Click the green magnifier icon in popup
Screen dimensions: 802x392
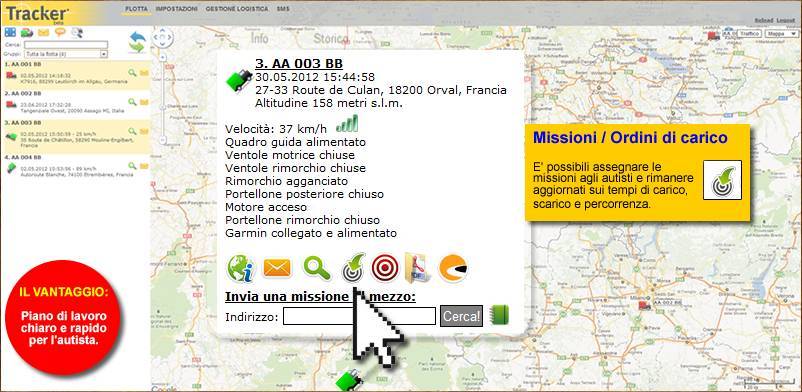tap(317, 268)
